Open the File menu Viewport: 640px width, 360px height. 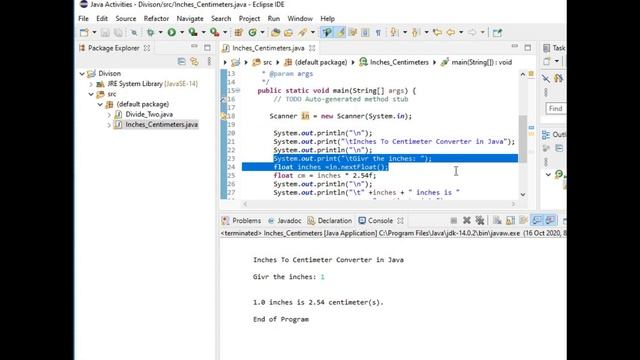83,19
